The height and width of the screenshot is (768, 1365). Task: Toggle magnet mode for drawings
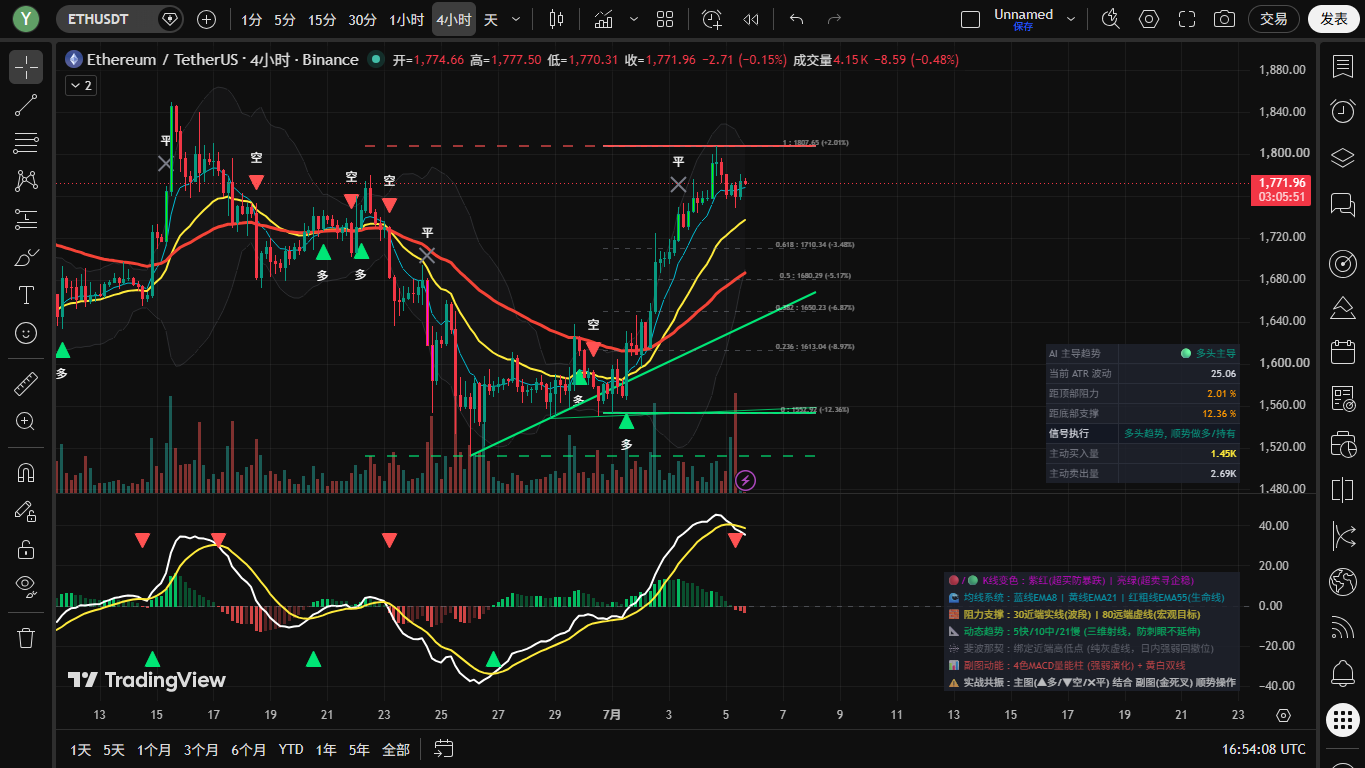coord(26,473)
